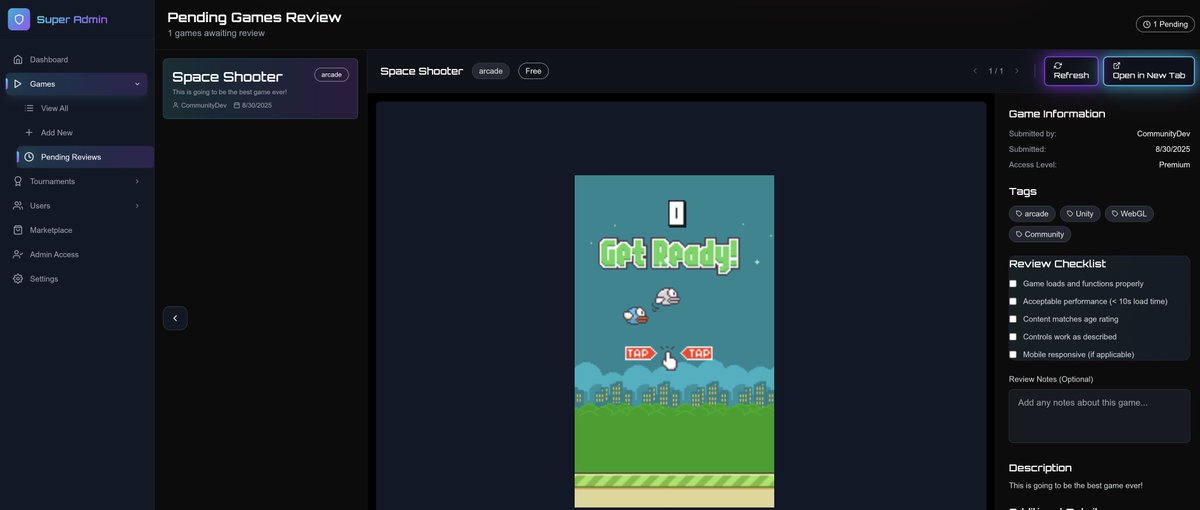
Task: Click the Games play triangle icon
Action: (18, 84)
